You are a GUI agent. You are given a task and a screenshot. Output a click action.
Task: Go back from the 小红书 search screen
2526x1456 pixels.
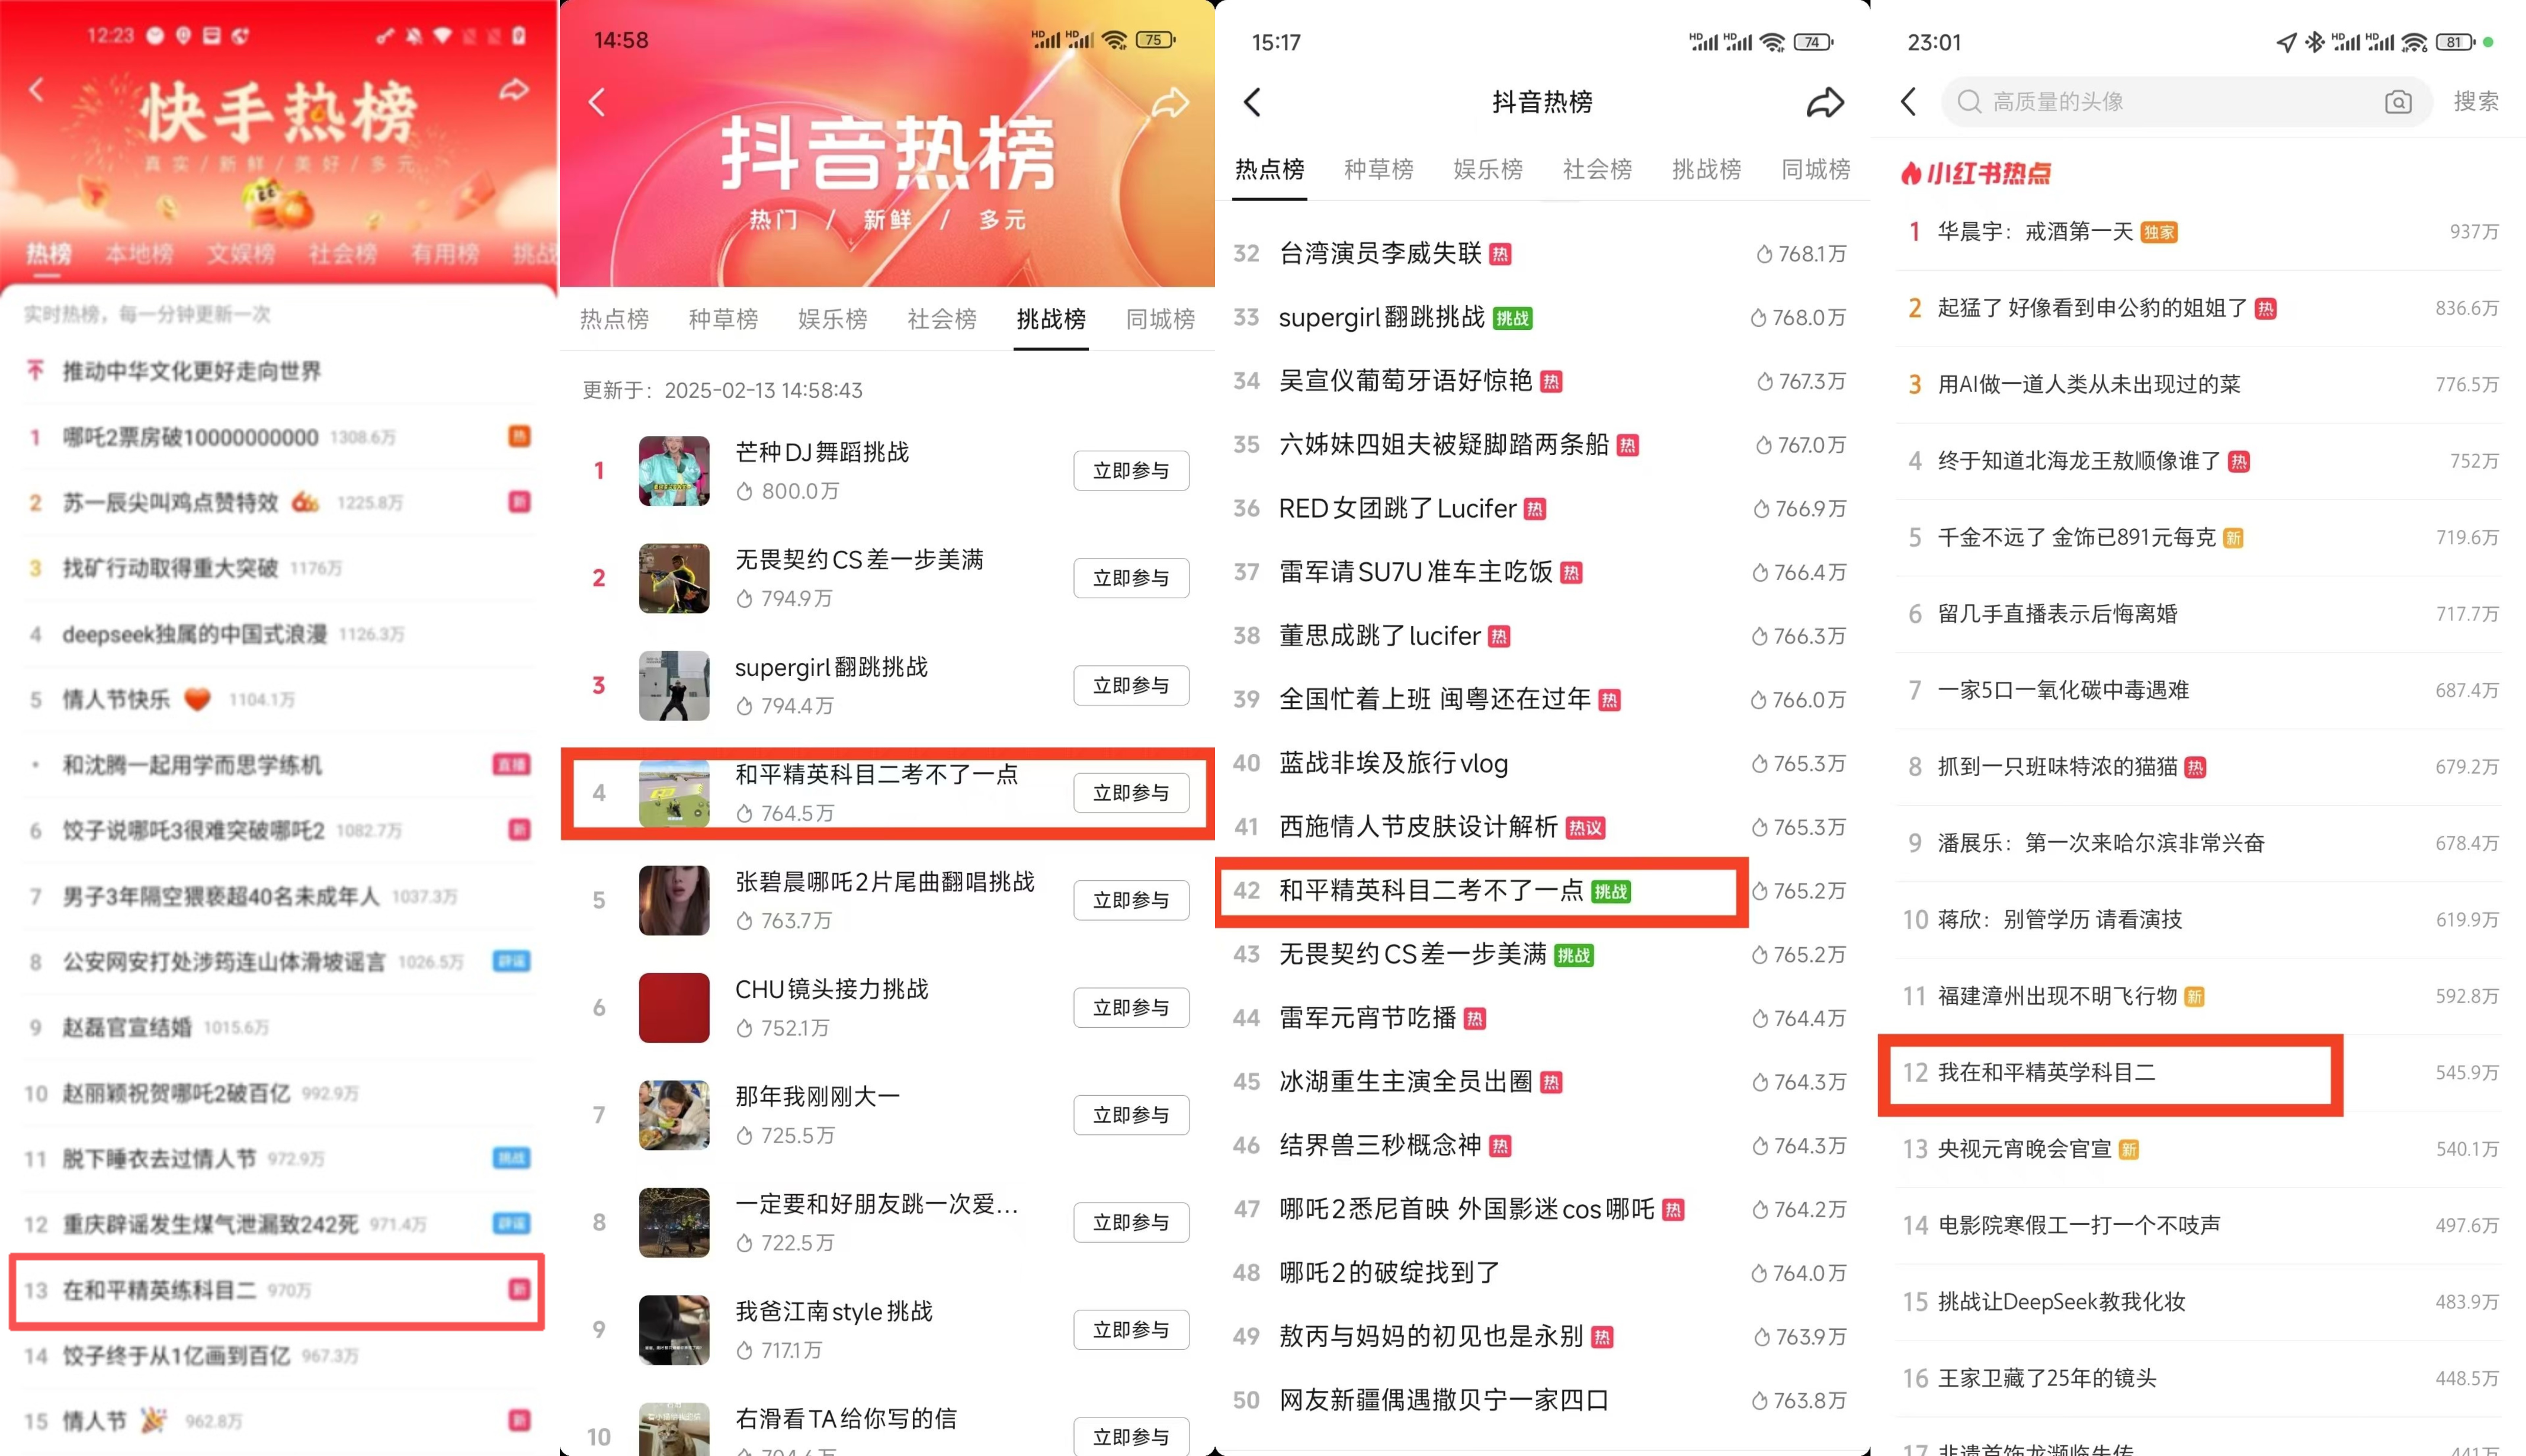pyautogui.click(x=1908, y=101)
